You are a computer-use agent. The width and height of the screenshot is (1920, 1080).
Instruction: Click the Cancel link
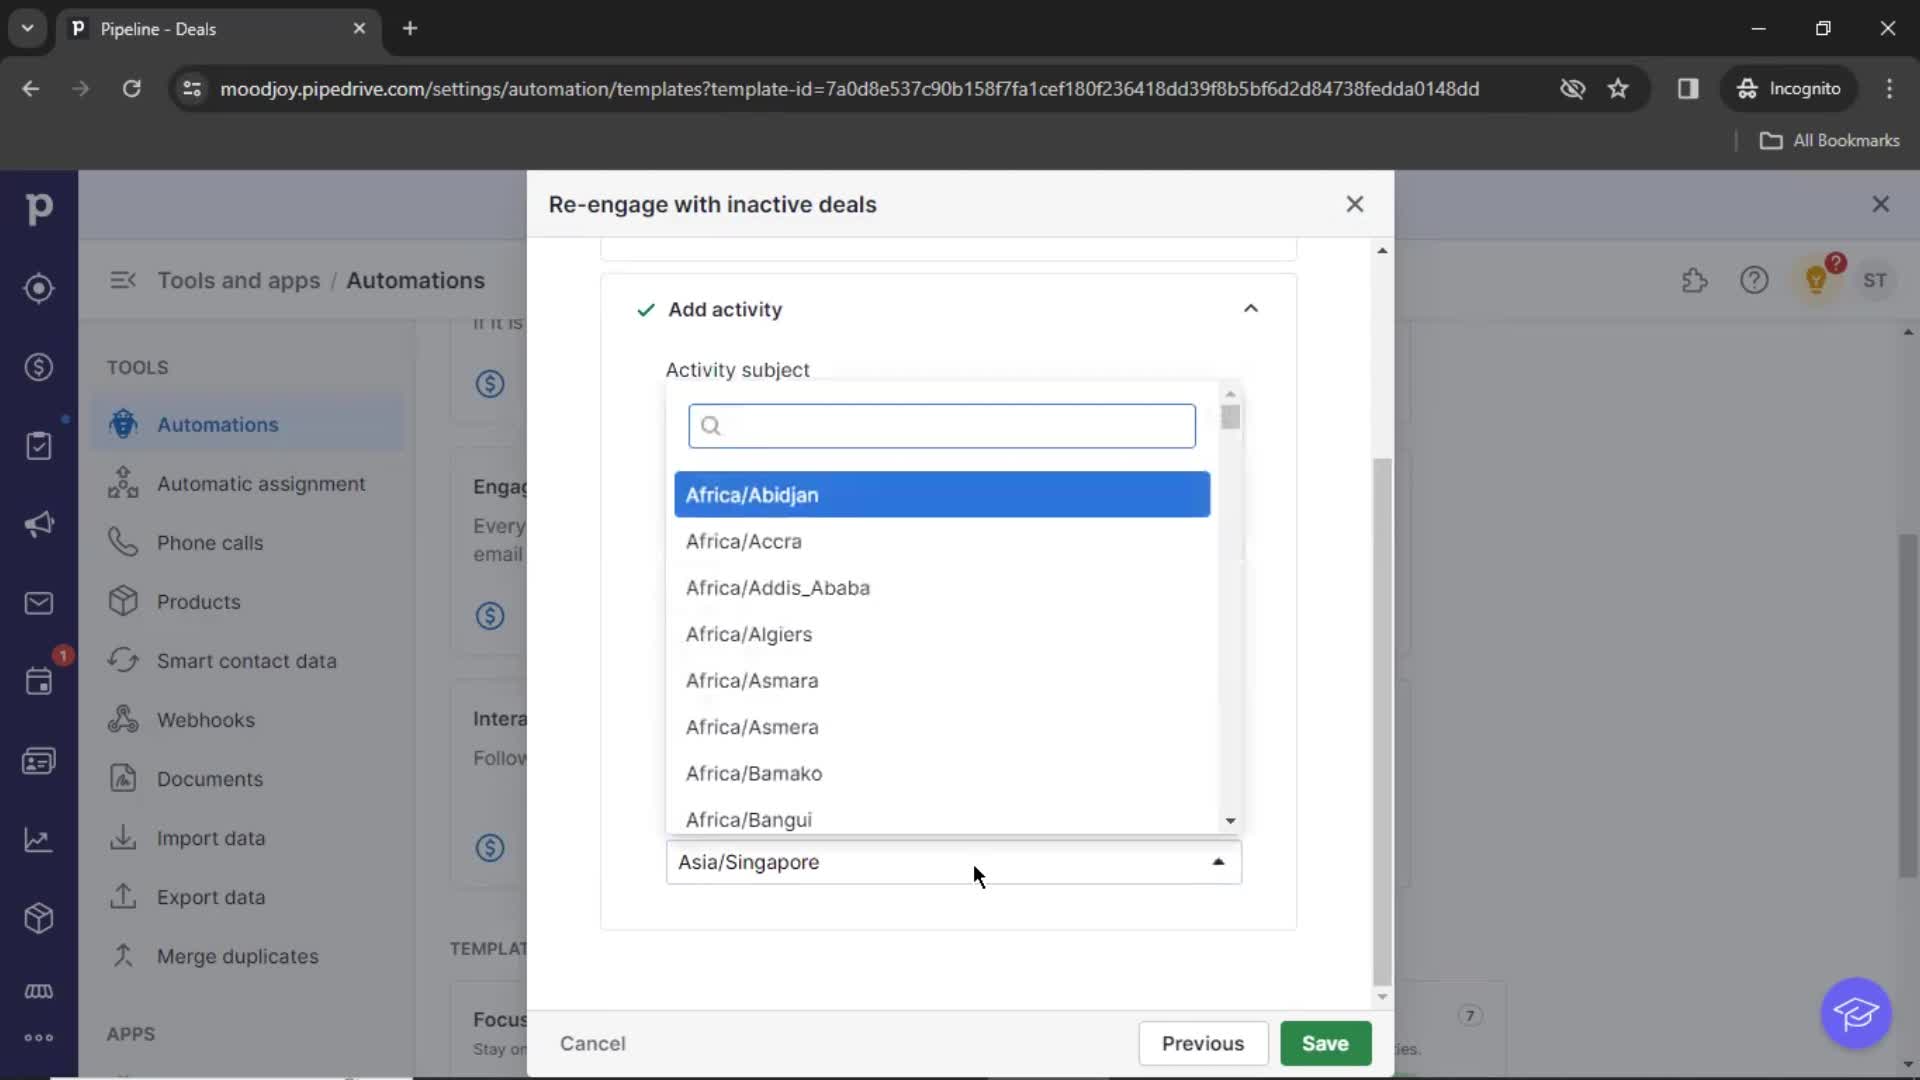[x=592, y=1043]
